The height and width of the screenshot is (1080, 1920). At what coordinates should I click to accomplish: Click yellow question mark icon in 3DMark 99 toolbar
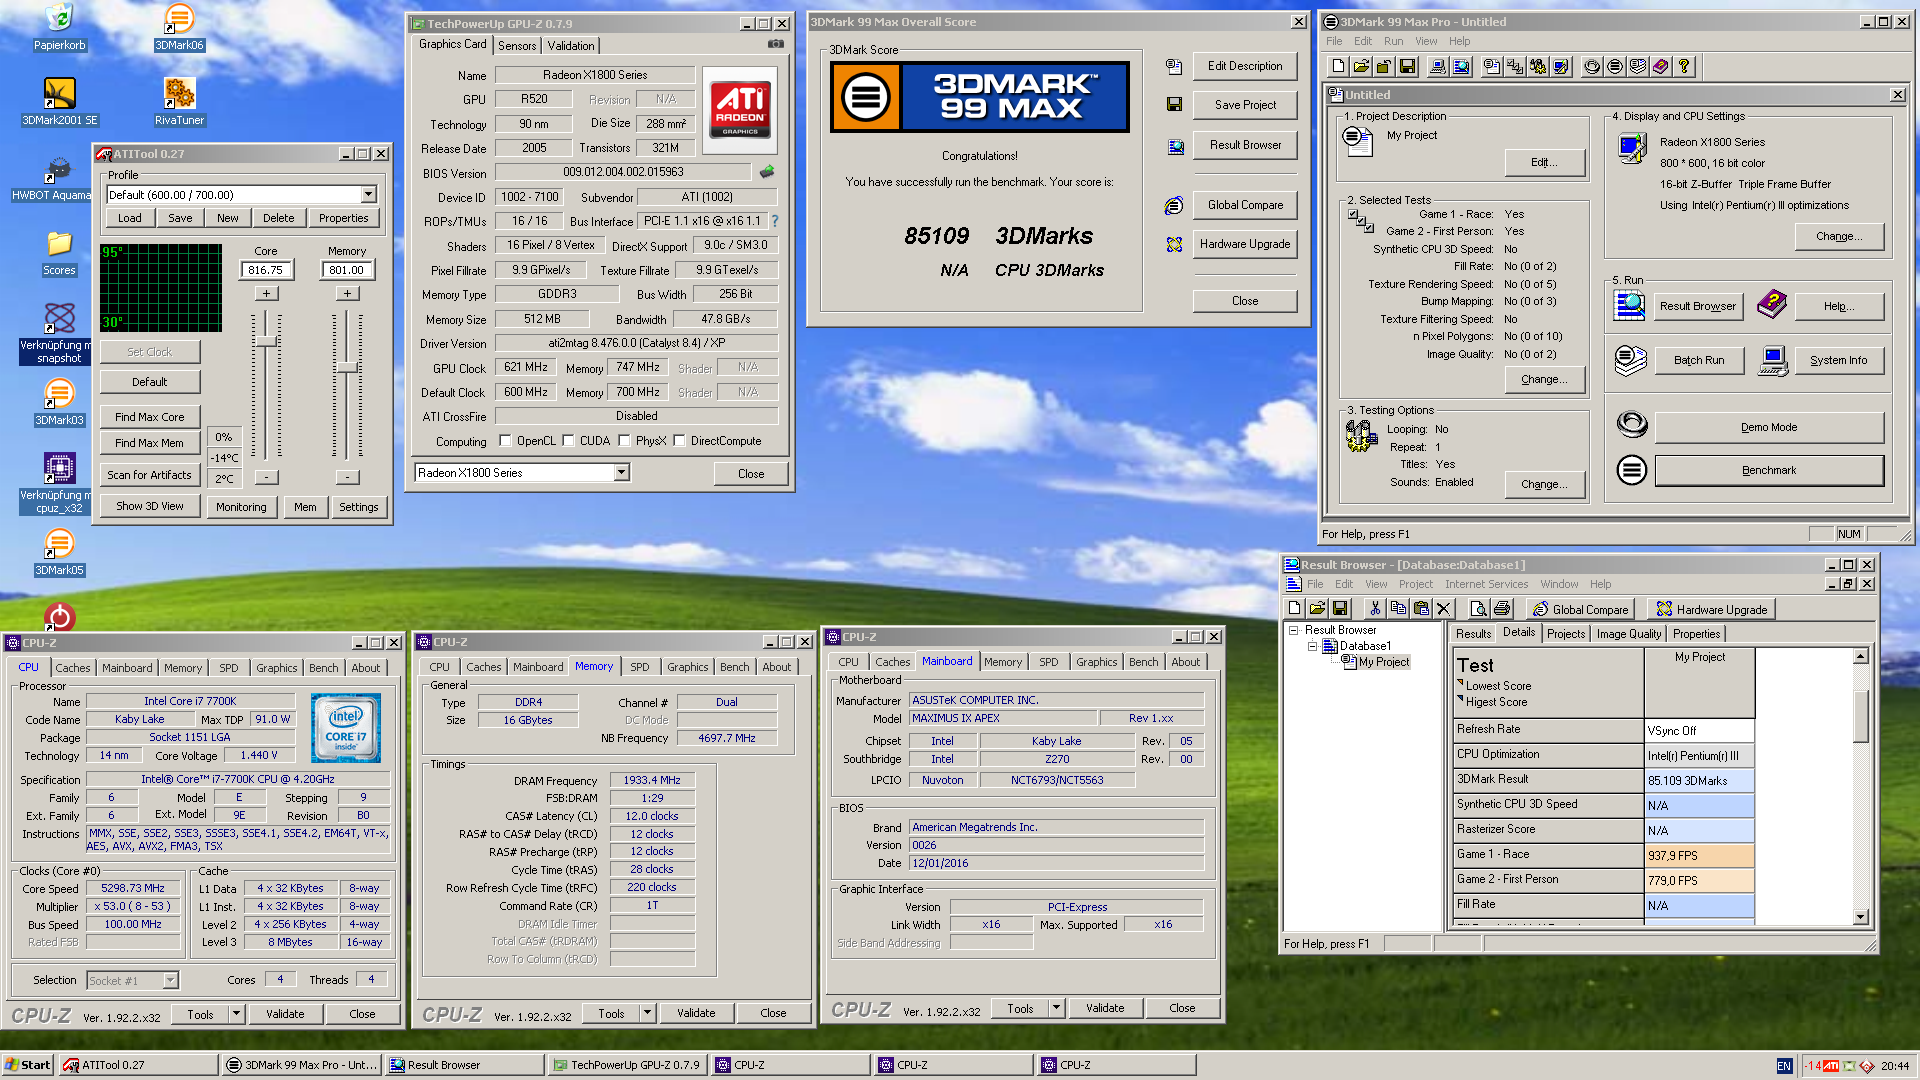(x=1684, y=66)
